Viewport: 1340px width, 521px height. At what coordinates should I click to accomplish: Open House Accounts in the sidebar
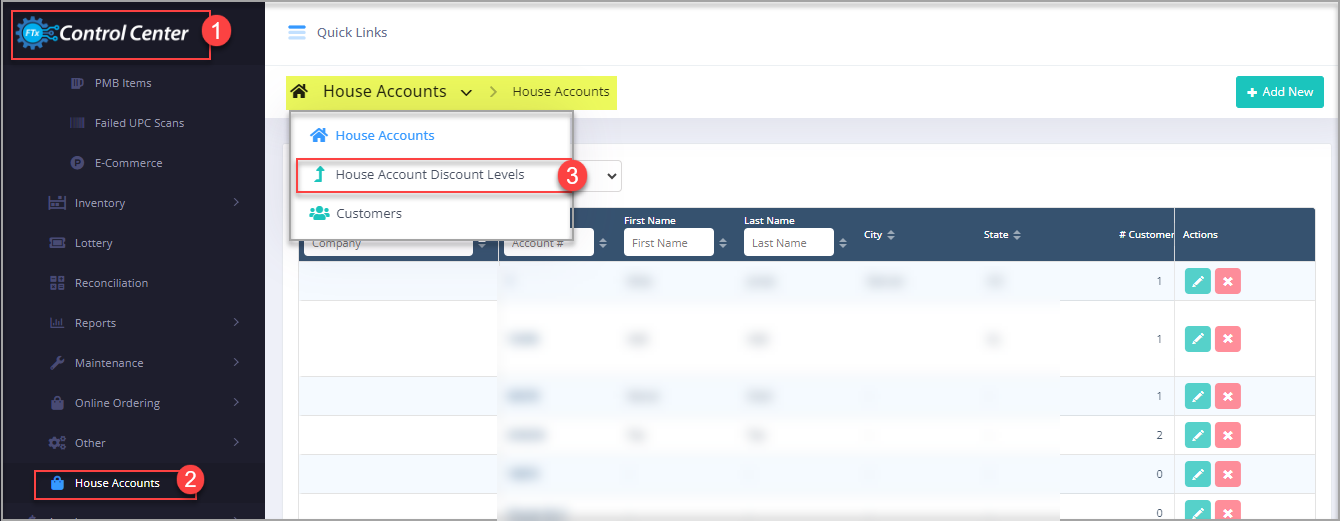116,483
